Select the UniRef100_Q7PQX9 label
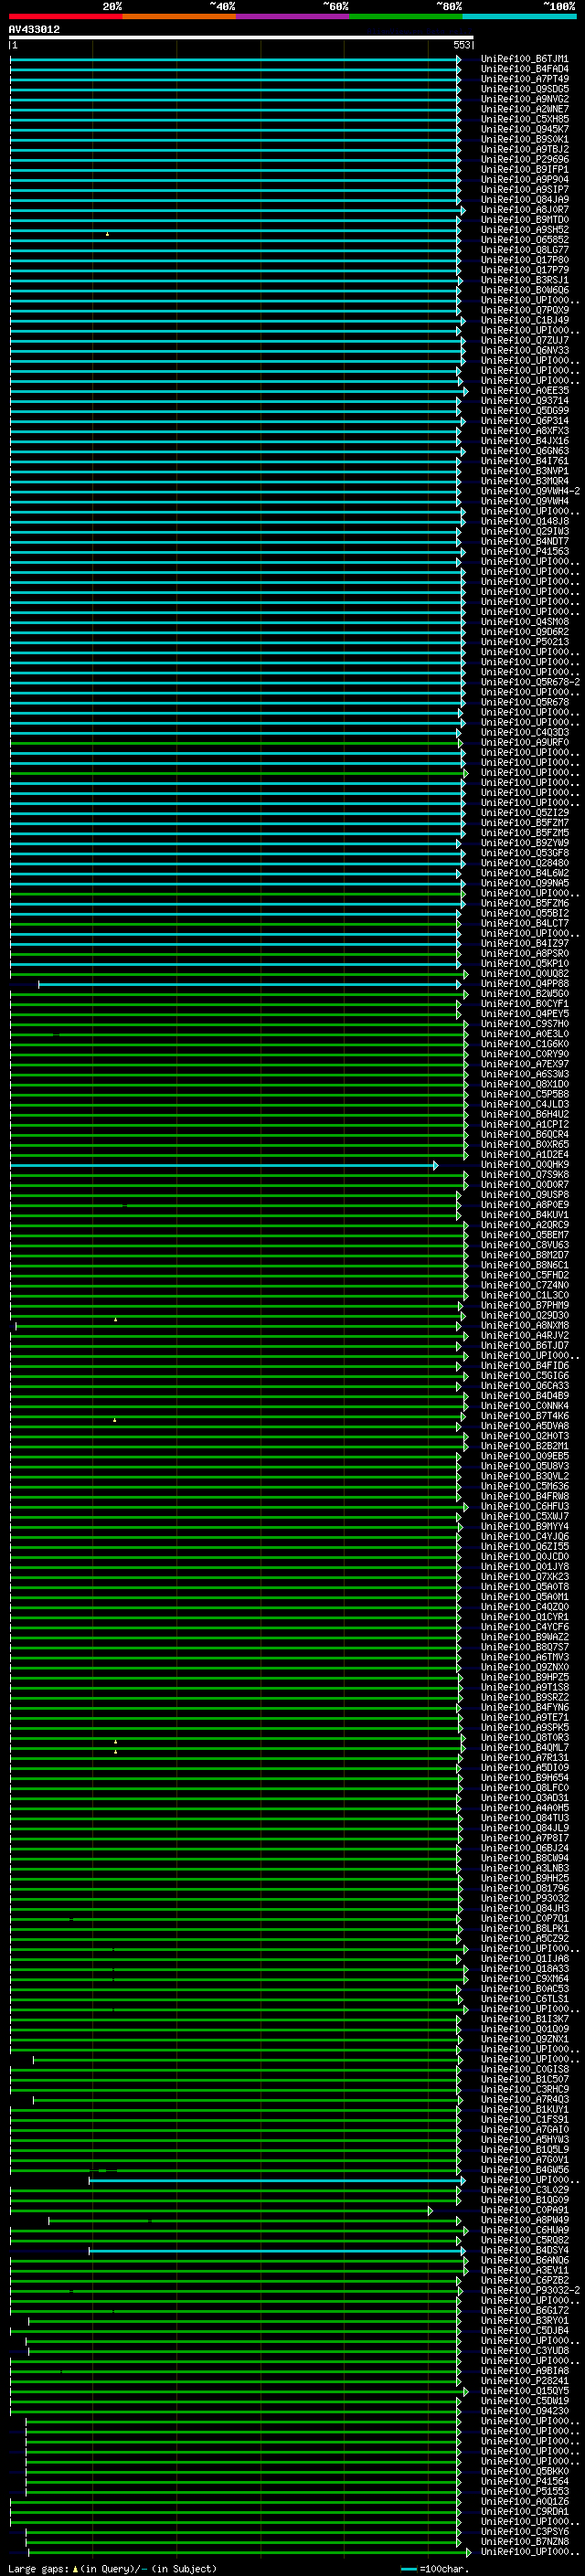585x2576 pixels. point(525,310)
